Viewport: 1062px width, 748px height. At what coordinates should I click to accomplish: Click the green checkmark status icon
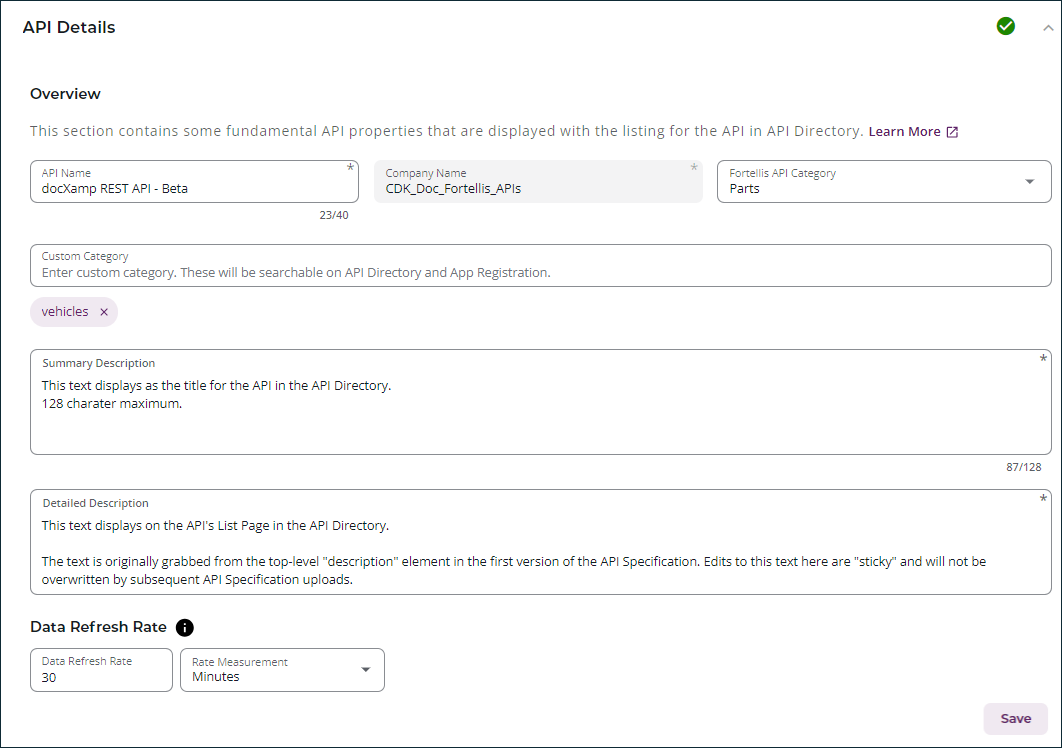[1006, 26]
